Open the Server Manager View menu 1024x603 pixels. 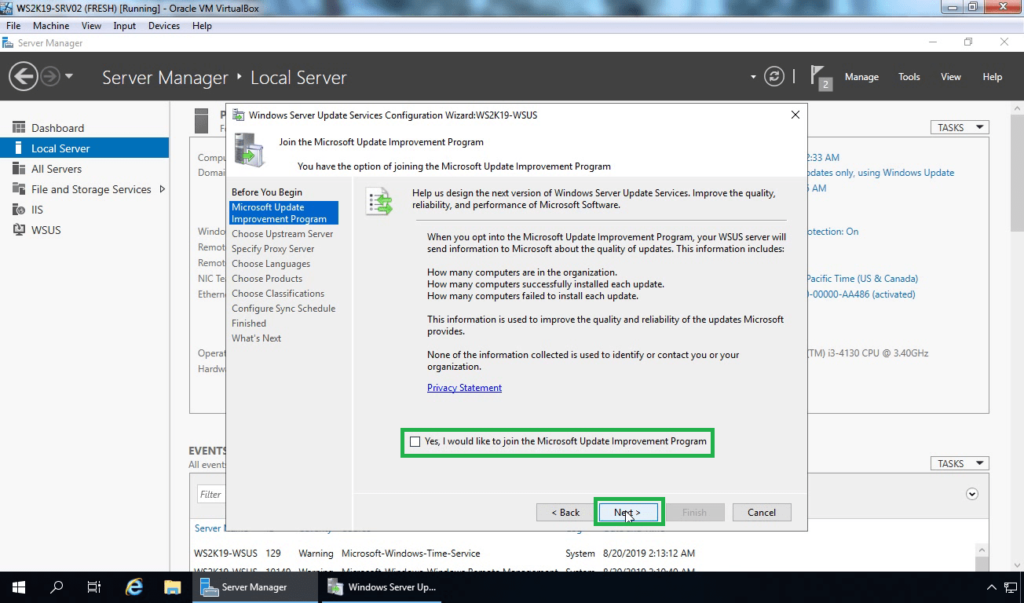[x=950, y=76]
